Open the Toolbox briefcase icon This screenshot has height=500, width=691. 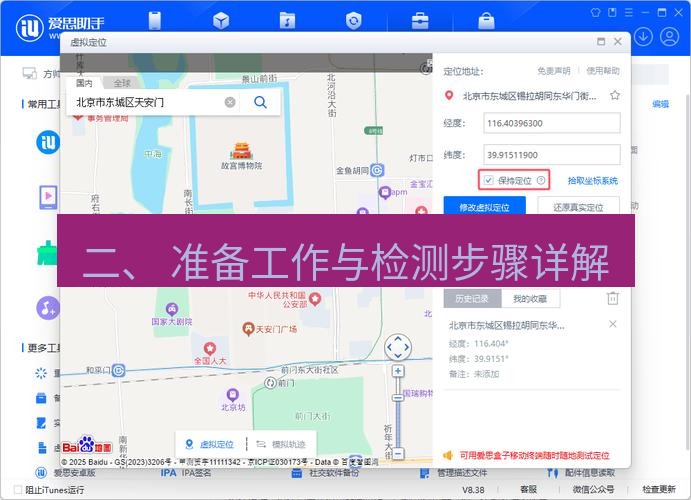(420, 21)
